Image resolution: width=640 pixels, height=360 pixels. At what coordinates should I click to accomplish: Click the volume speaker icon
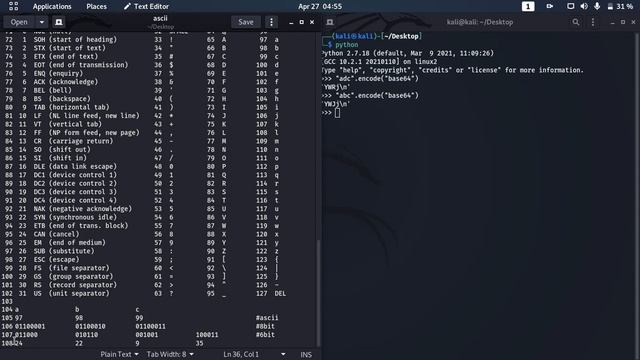584,7
